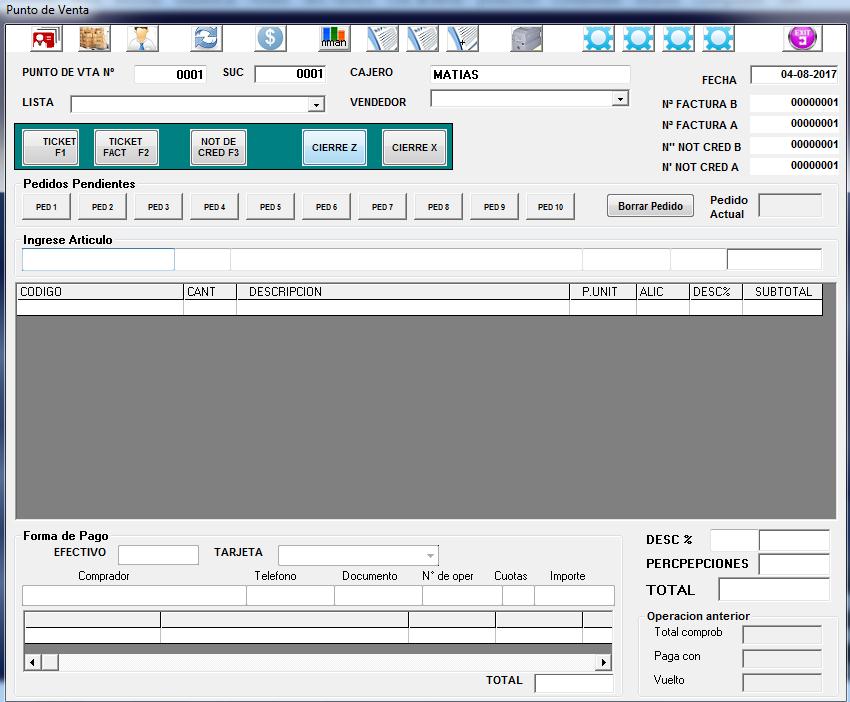This screenshot has width=850, height=702.
Task: Click the gray printer icon
Action: click(525, 39)
